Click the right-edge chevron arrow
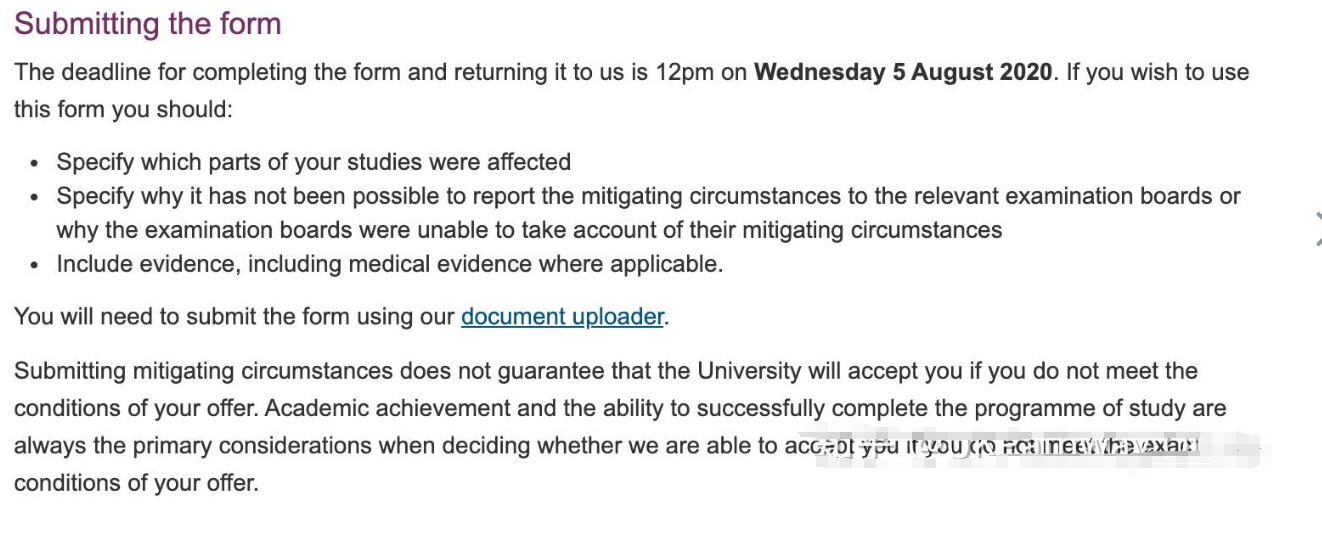 tap(1317, 229)
